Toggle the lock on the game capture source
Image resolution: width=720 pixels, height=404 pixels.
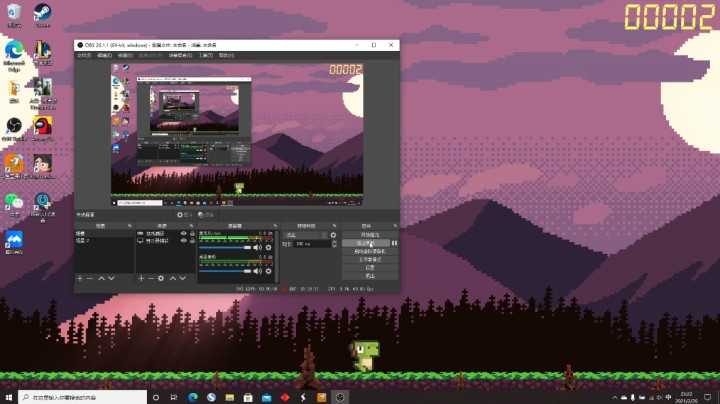pyautogui.click(x=192, y=234)
